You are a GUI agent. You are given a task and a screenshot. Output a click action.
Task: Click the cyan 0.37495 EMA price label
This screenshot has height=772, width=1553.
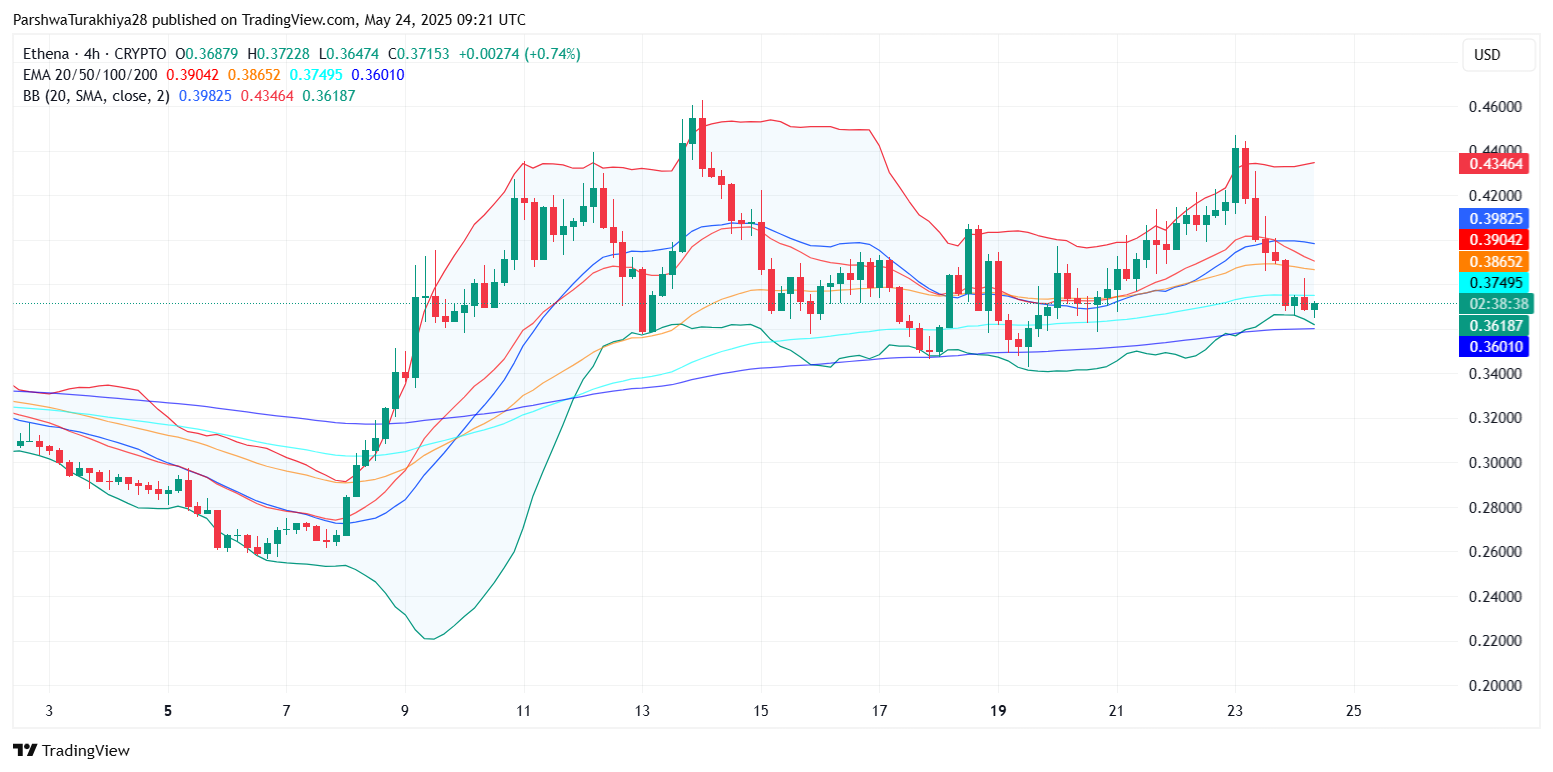pyautogui.click(x=1497, y=283)
